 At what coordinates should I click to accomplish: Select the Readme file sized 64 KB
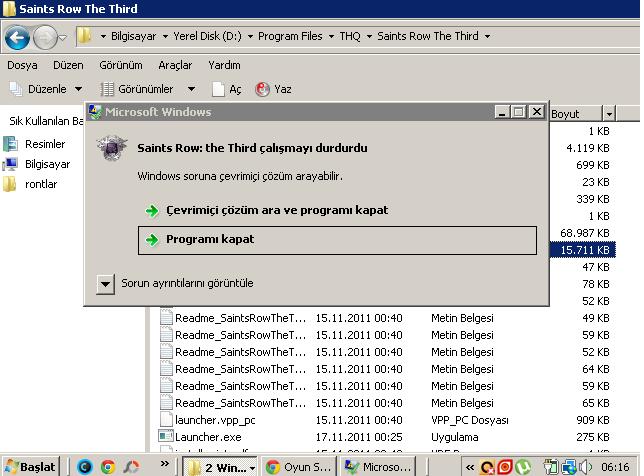(x=240, y=369)
